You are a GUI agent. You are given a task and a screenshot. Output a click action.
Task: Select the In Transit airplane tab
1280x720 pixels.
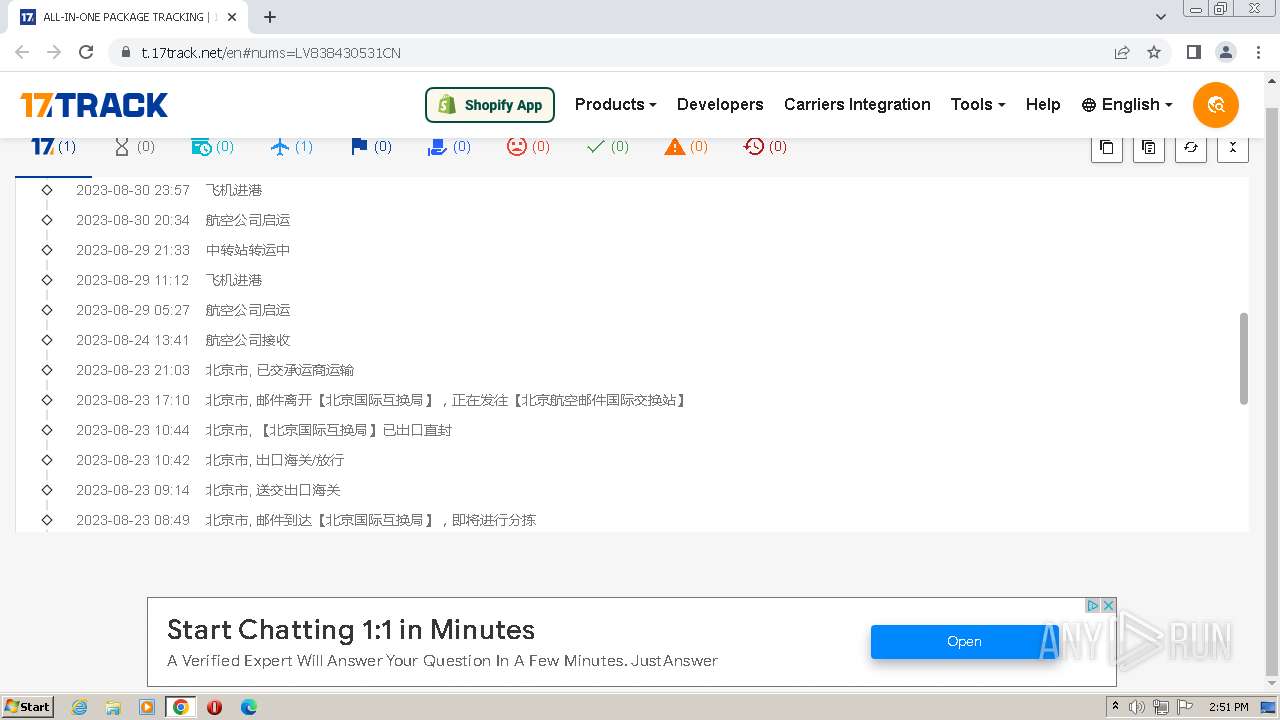291,147
